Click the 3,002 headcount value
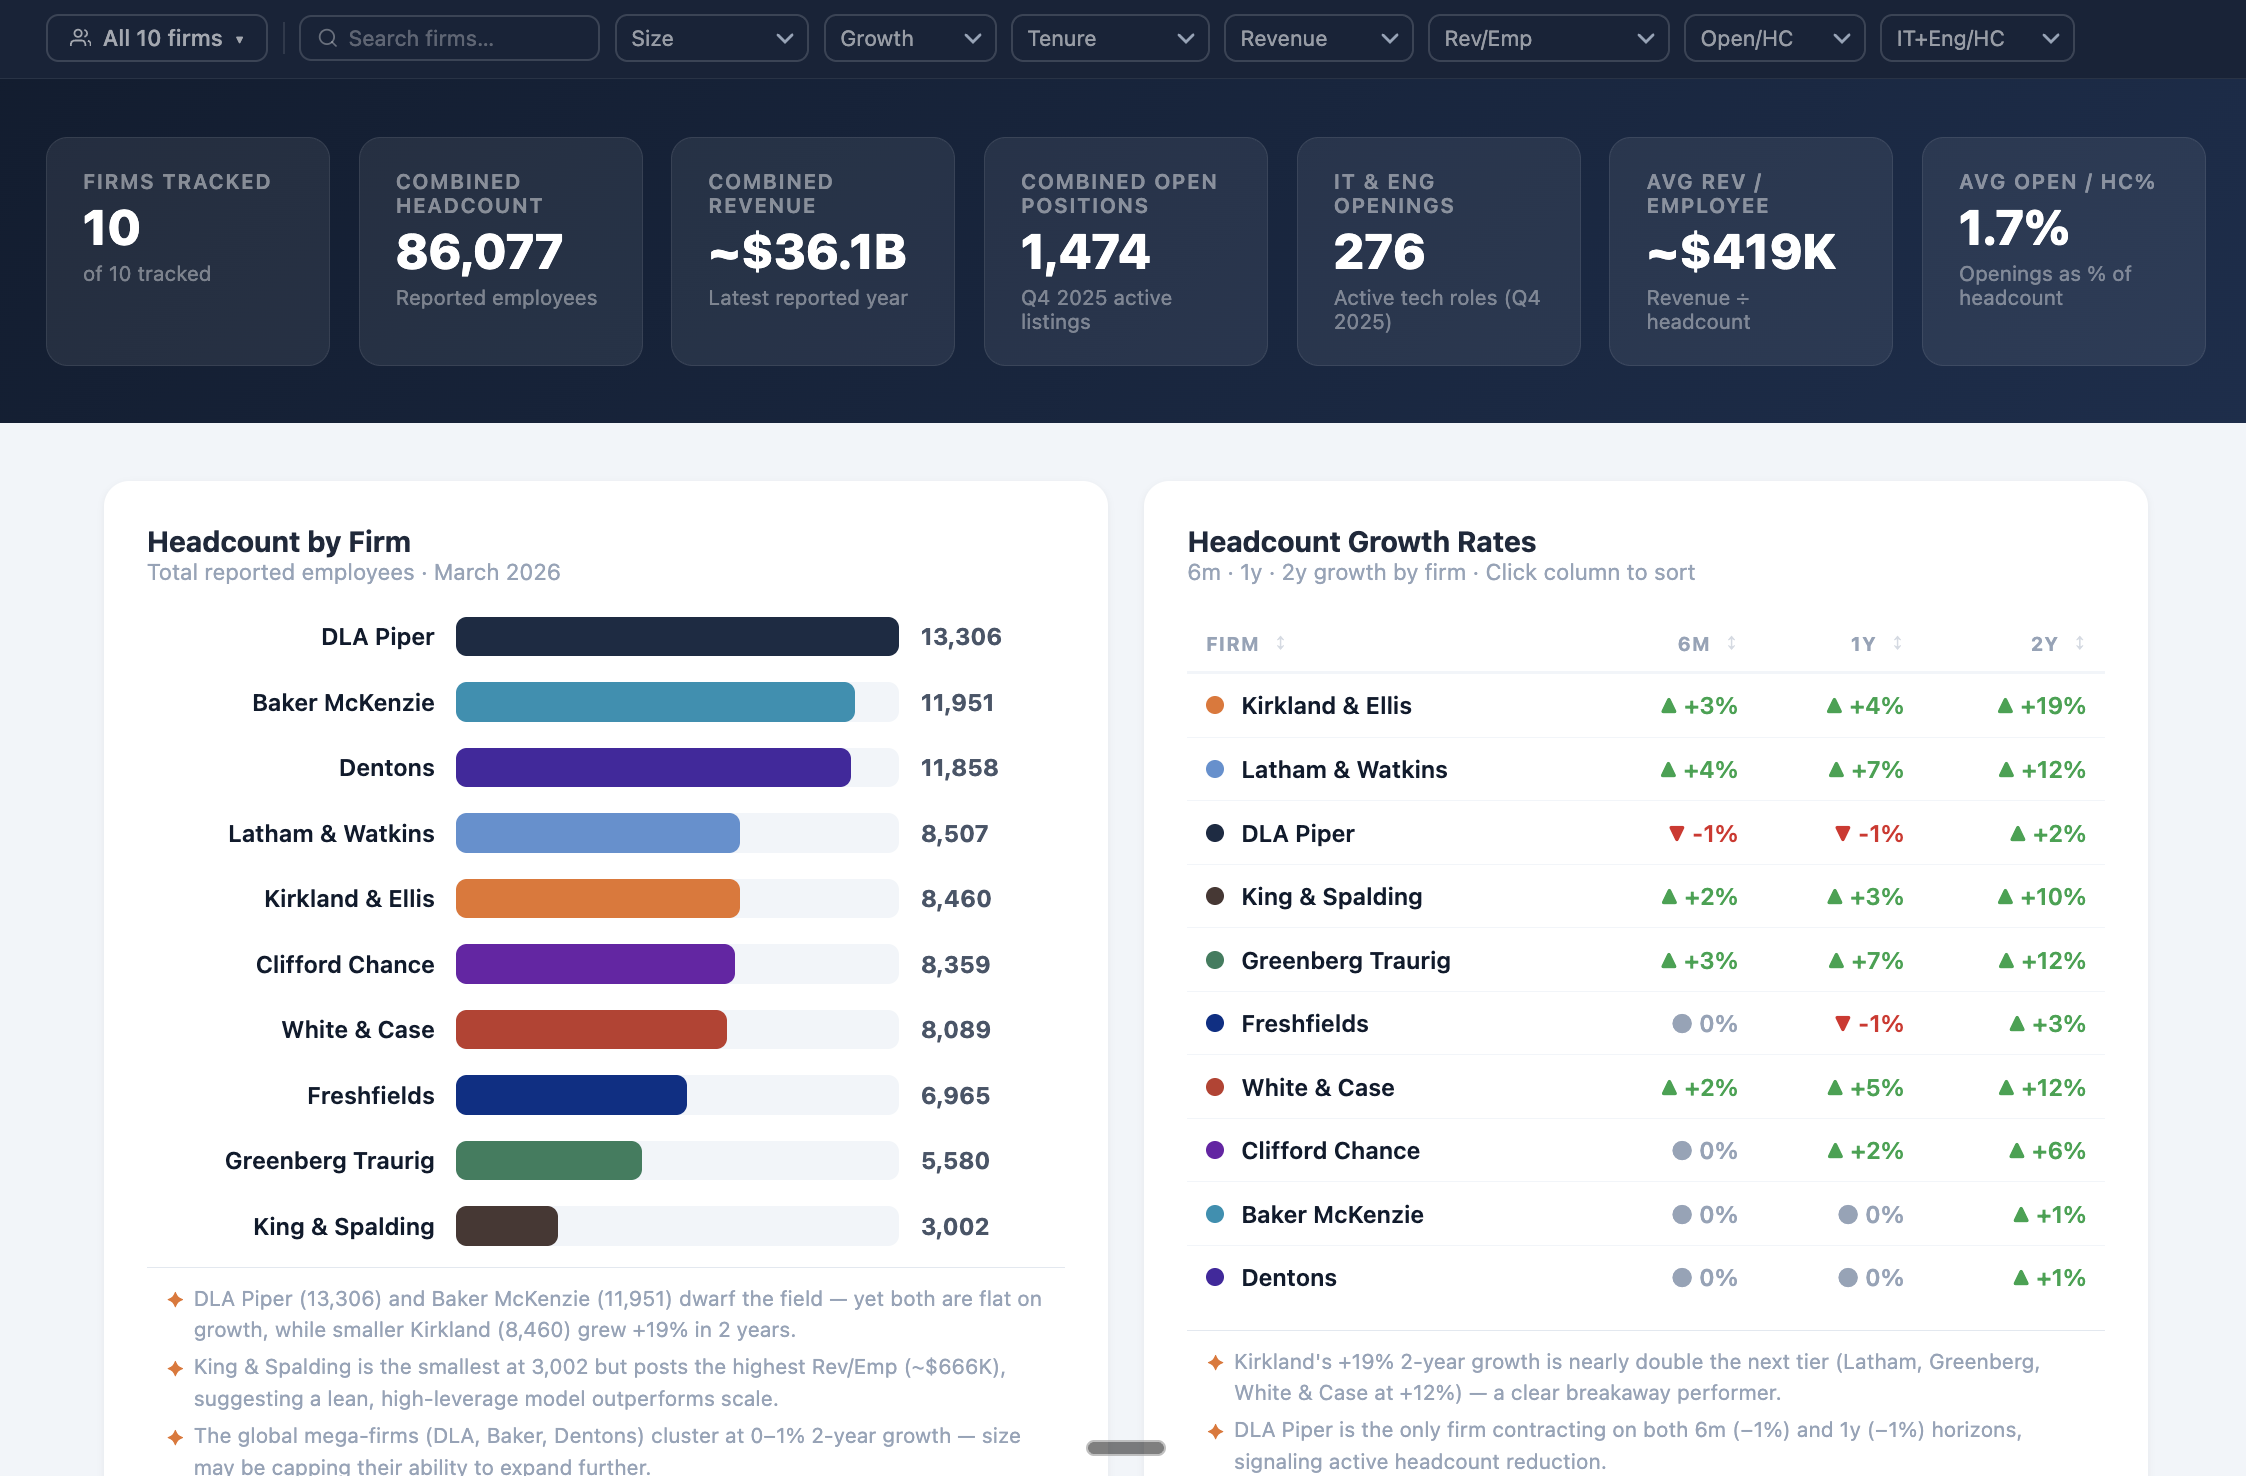This screenshot has height=1476, width=2246. 955,1227
